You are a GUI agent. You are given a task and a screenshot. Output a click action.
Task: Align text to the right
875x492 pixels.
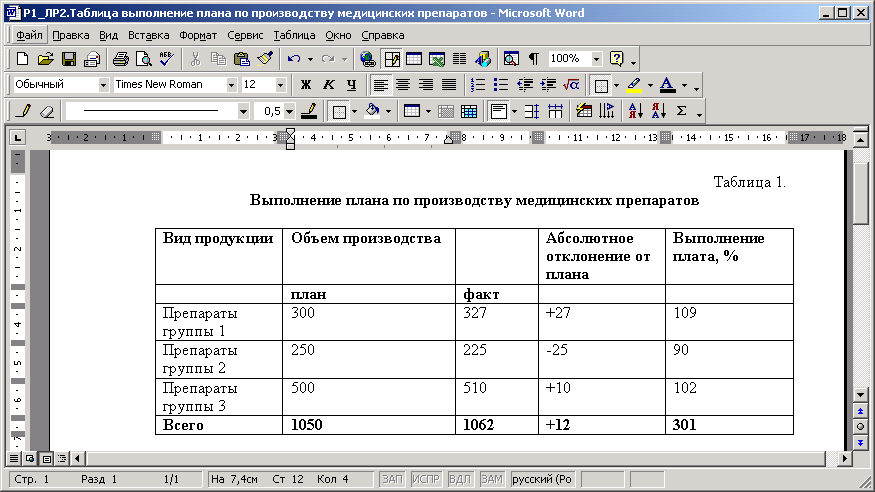click(x=426, y=85)
